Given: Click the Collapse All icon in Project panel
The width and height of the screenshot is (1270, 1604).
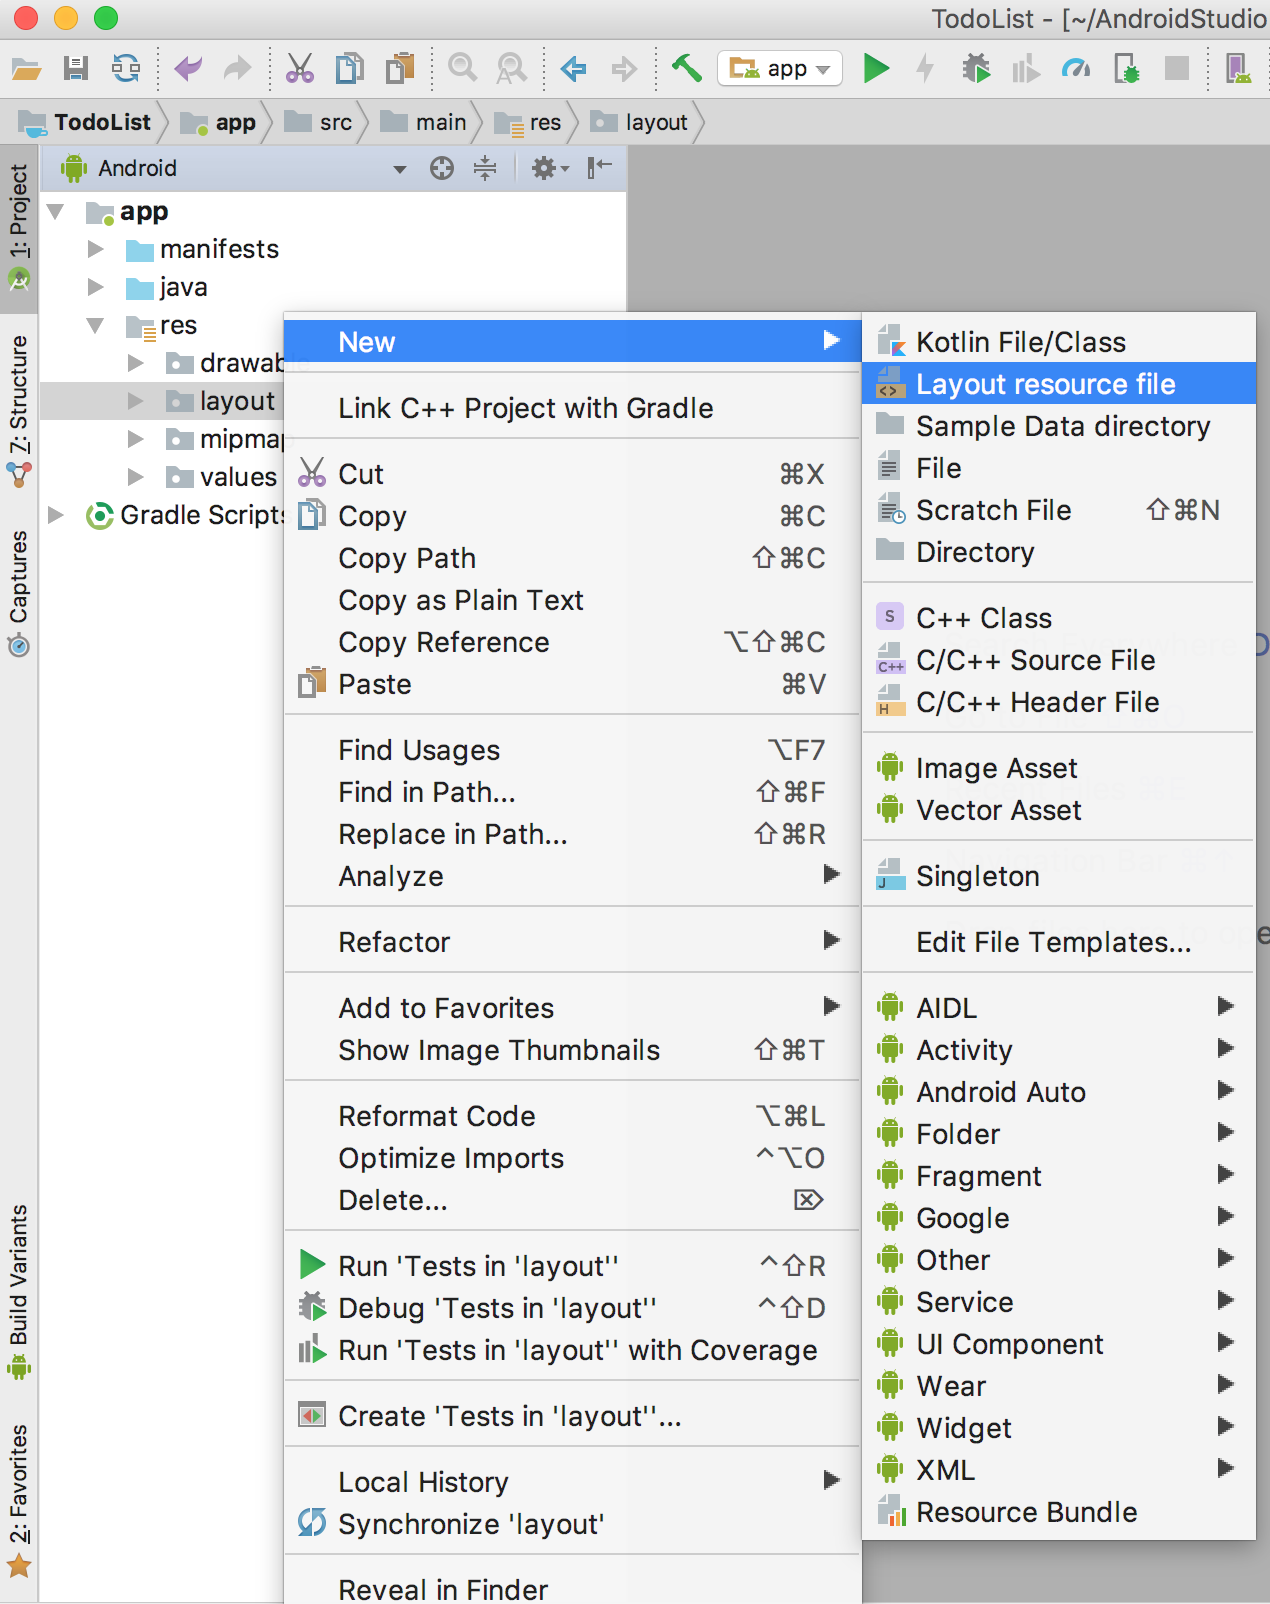Looking at the screenshot, I should pyautogui.click(x=485, y=168).
